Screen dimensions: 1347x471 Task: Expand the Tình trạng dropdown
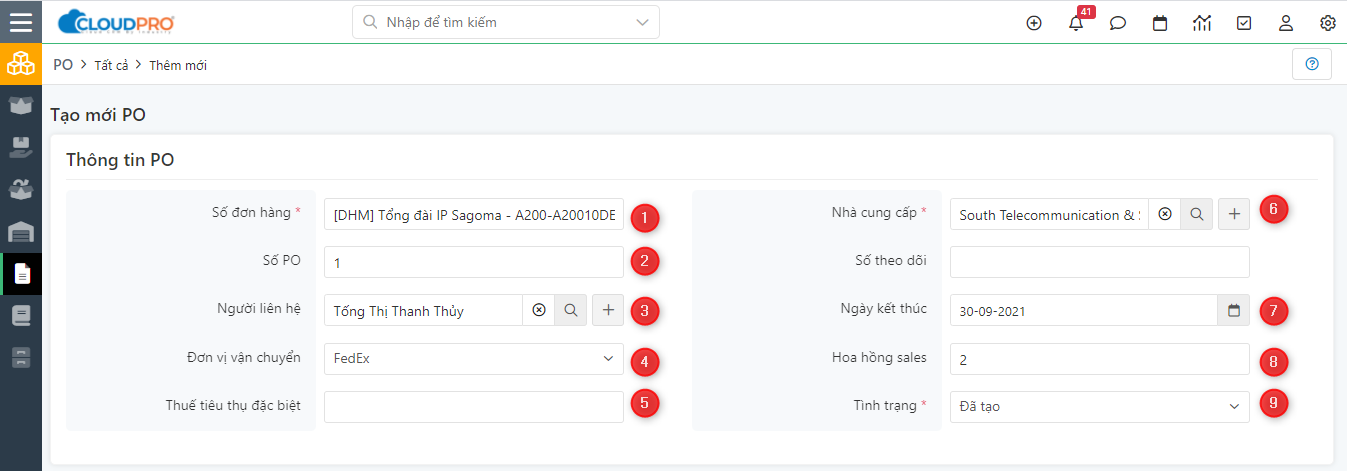point(1100,406)
